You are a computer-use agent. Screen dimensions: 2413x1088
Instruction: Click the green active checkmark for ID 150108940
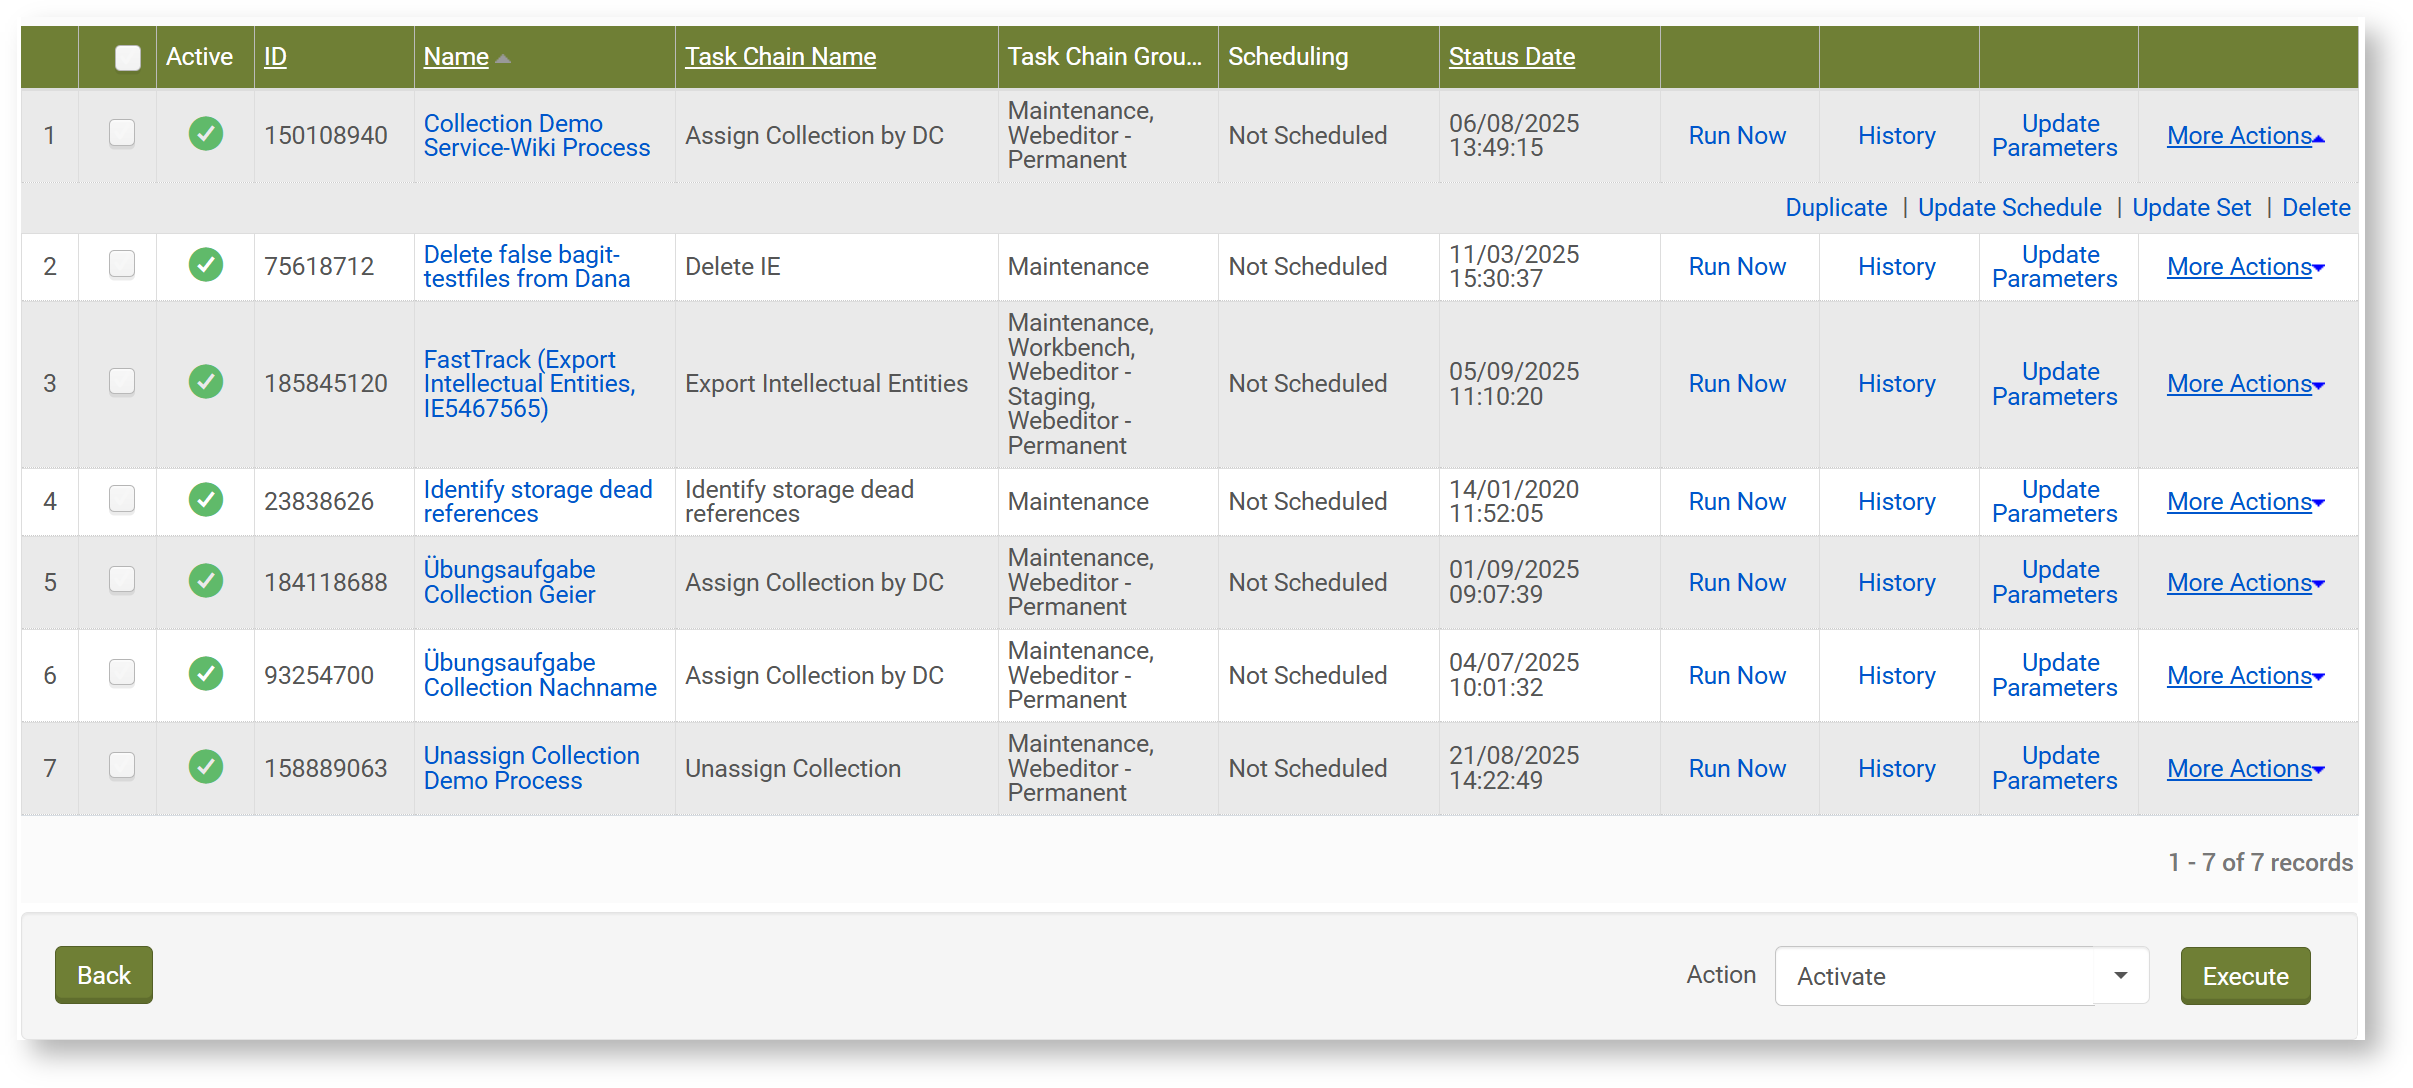tap(206, 134)
